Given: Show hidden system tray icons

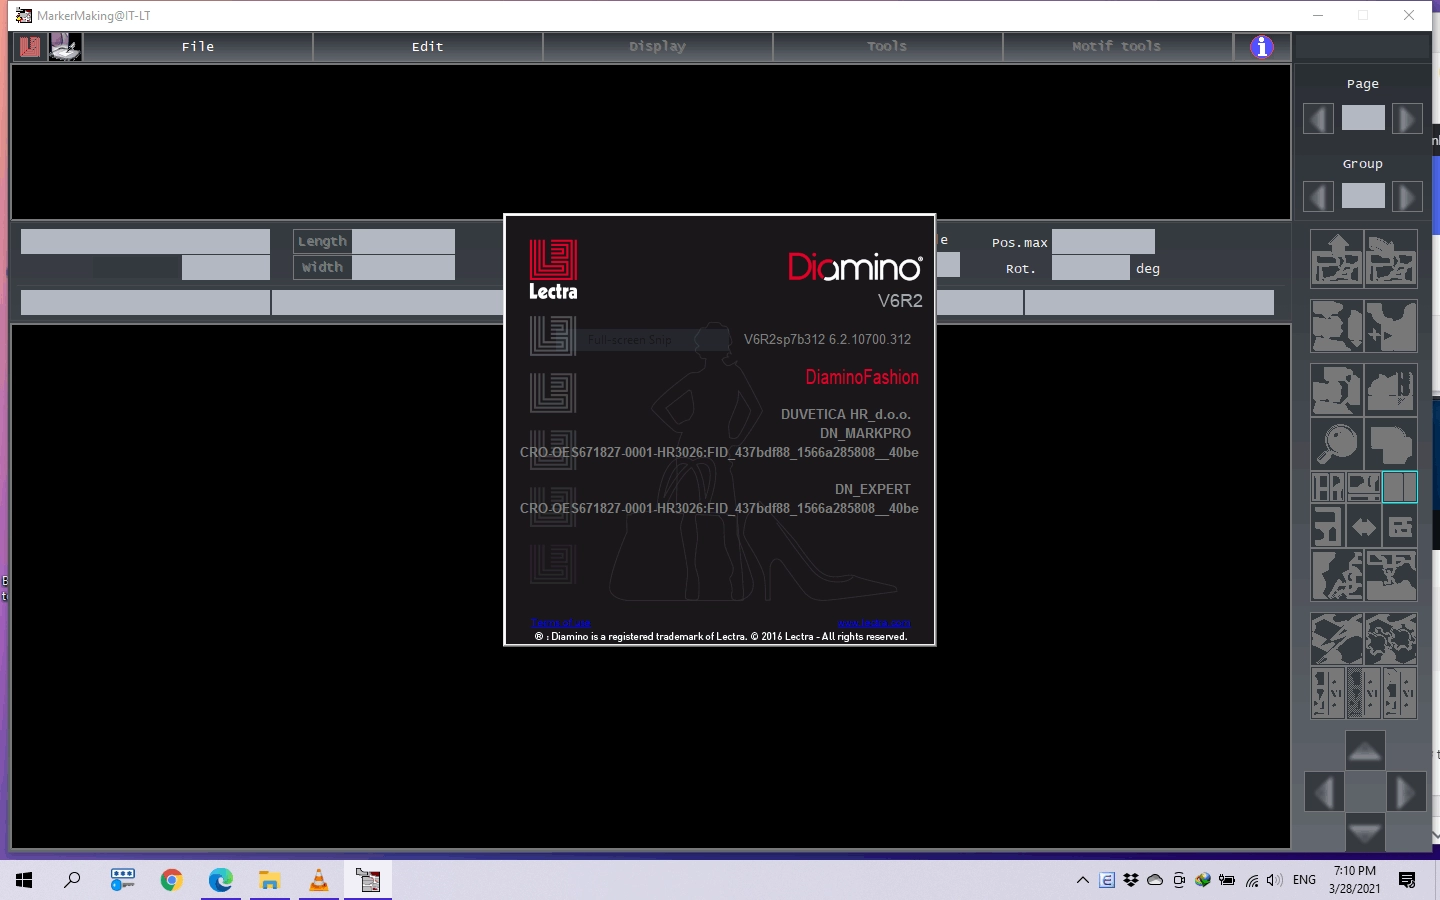Looking at the screenshot, I should click(1082, 880).
